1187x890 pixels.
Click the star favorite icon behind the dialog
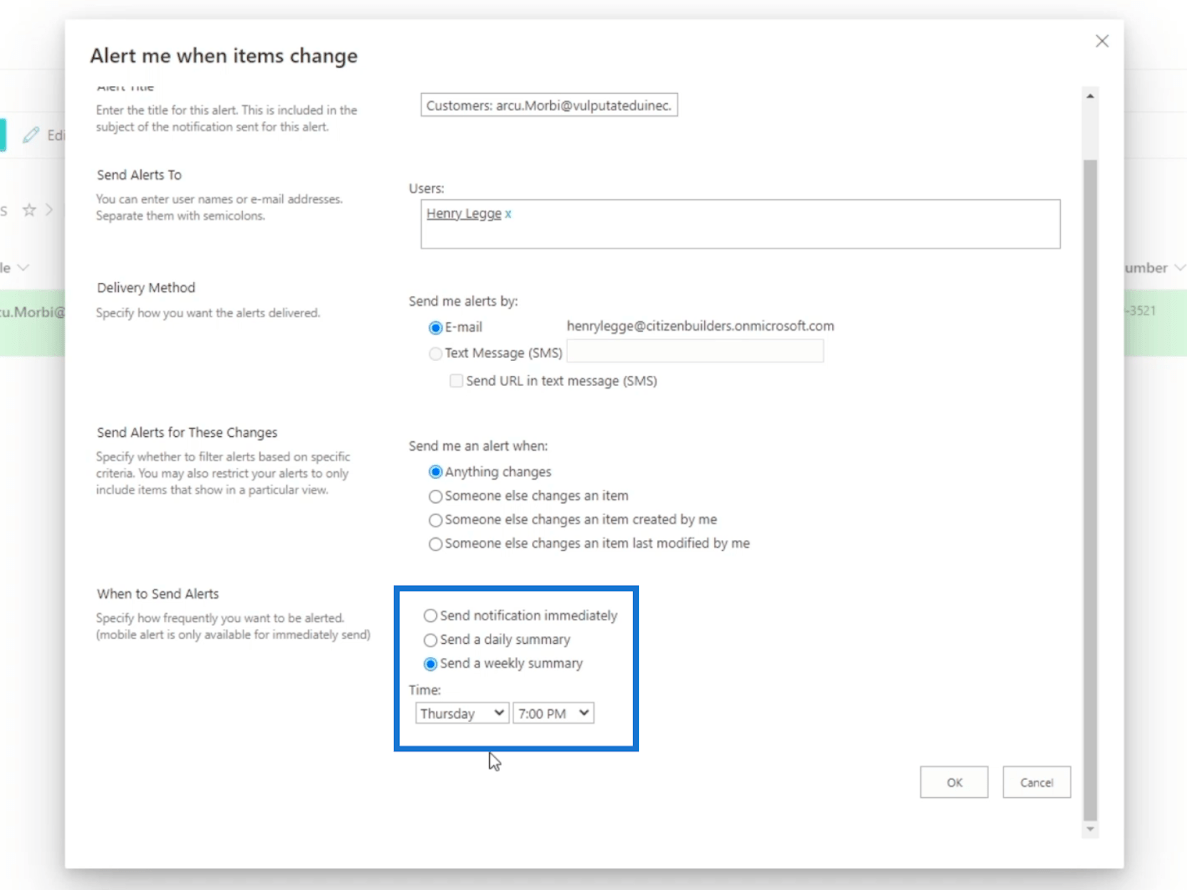pos(30,210)
